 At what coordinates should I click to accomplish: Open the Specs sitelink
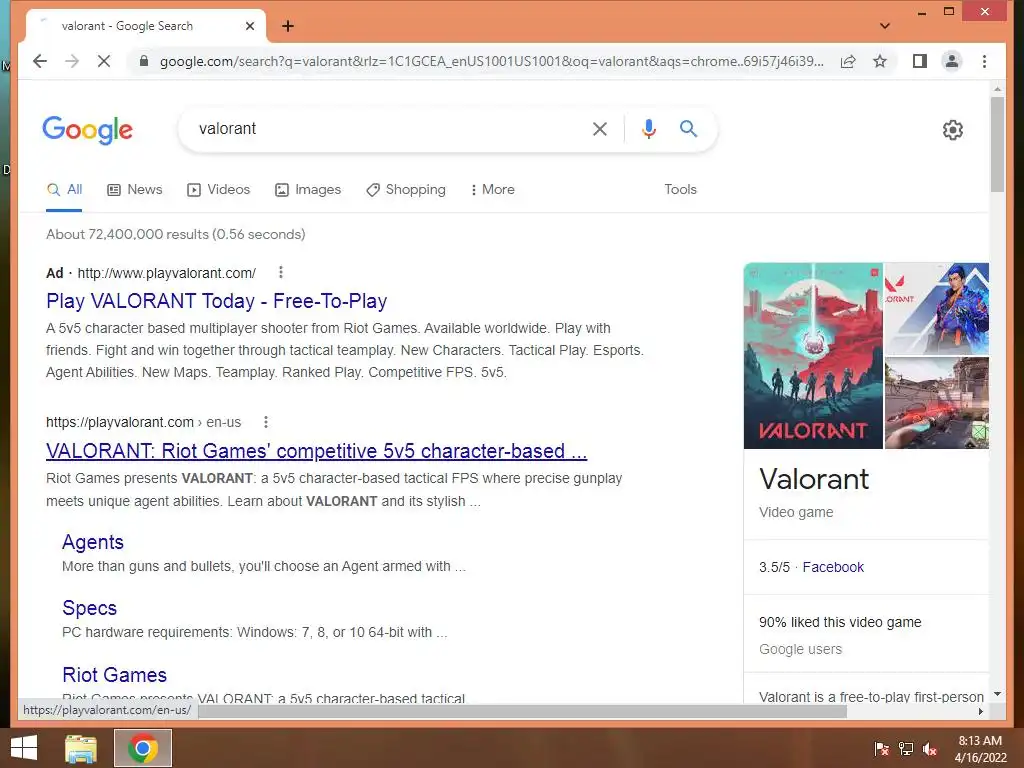pos(89,608)
